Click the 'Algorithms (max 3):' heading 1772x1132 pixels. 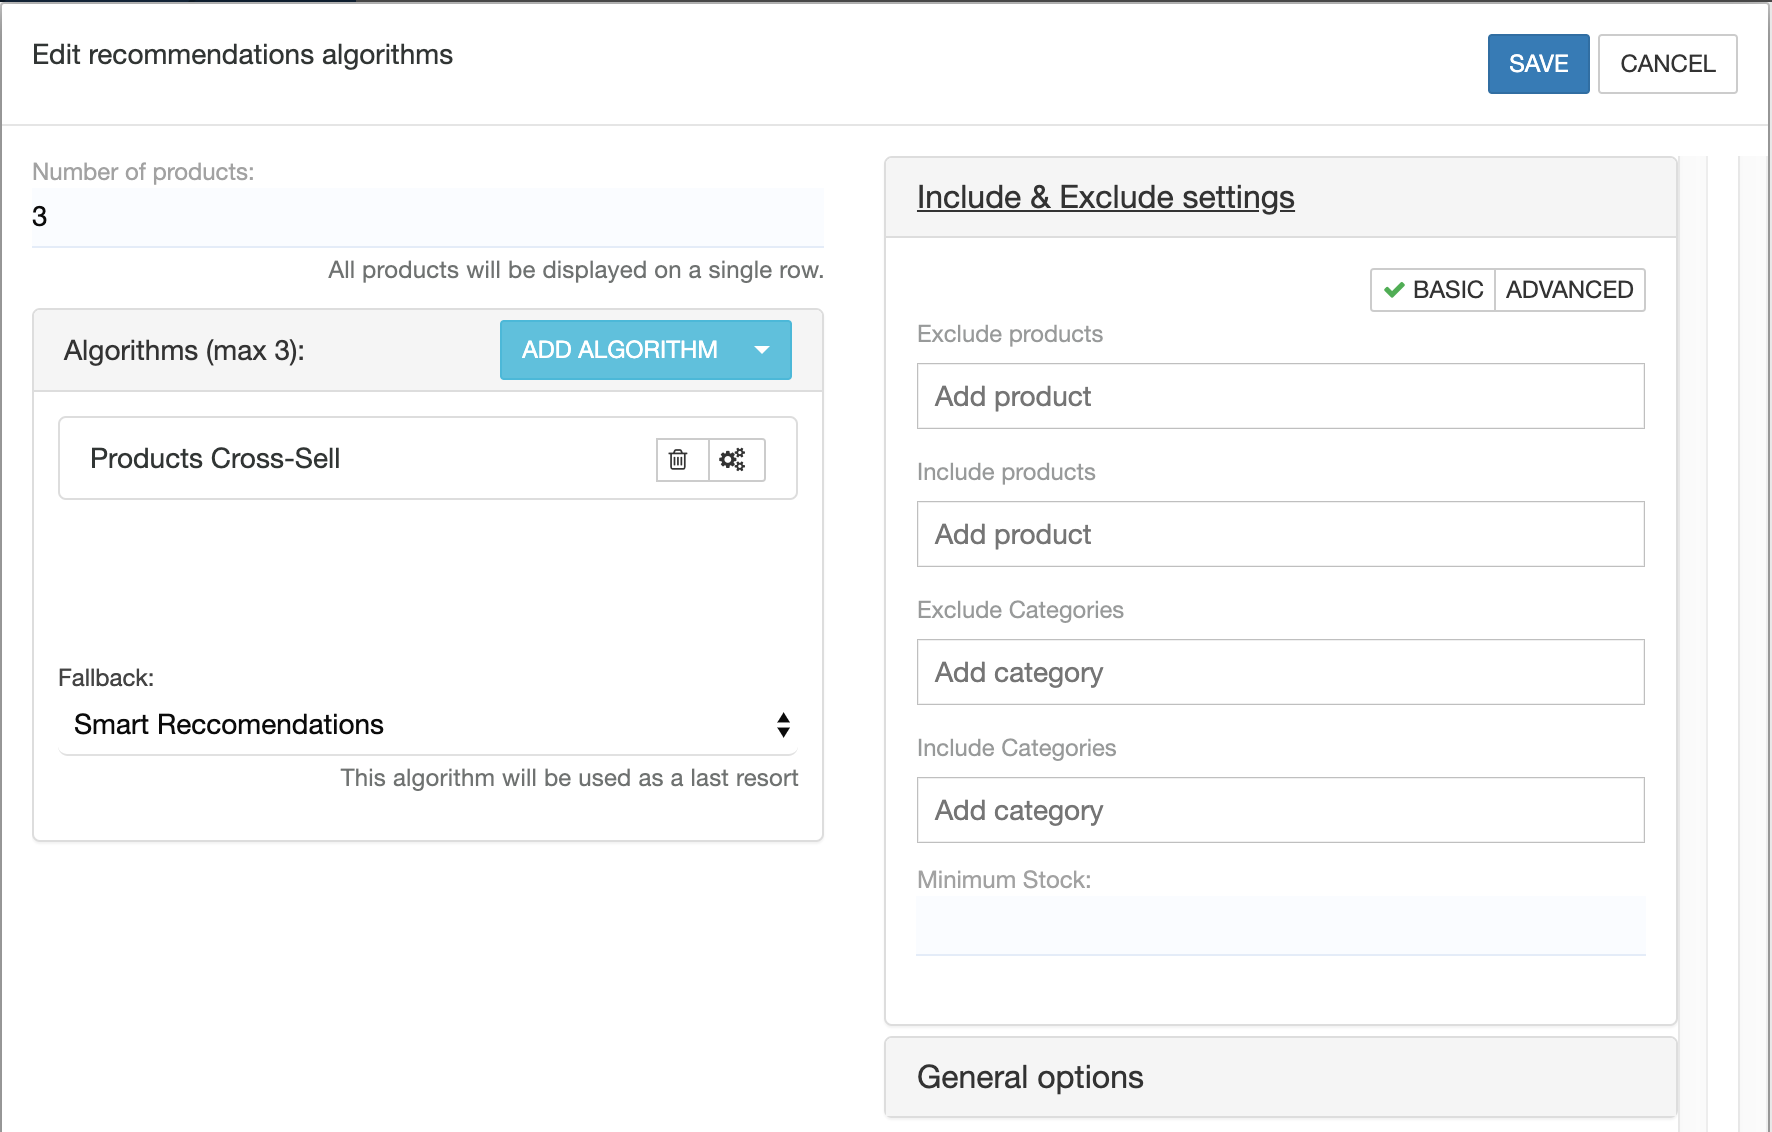[184, 351]
